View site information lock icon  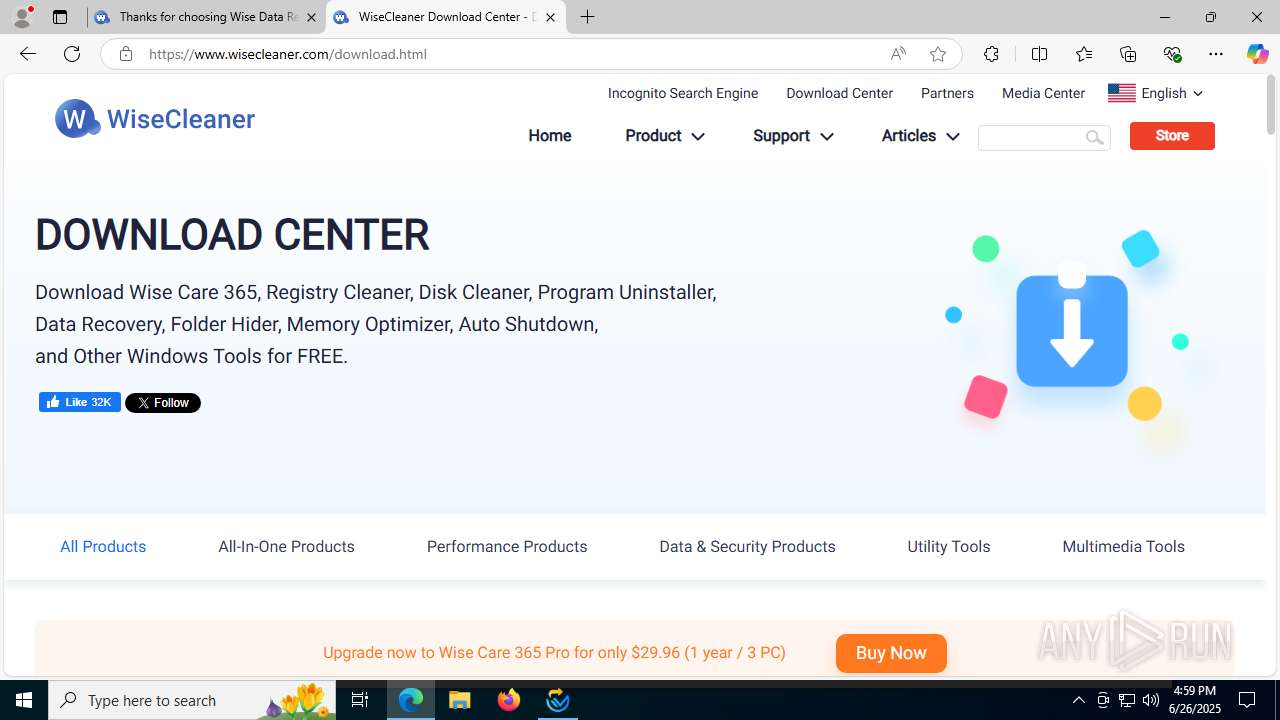[x=125, y=54]
